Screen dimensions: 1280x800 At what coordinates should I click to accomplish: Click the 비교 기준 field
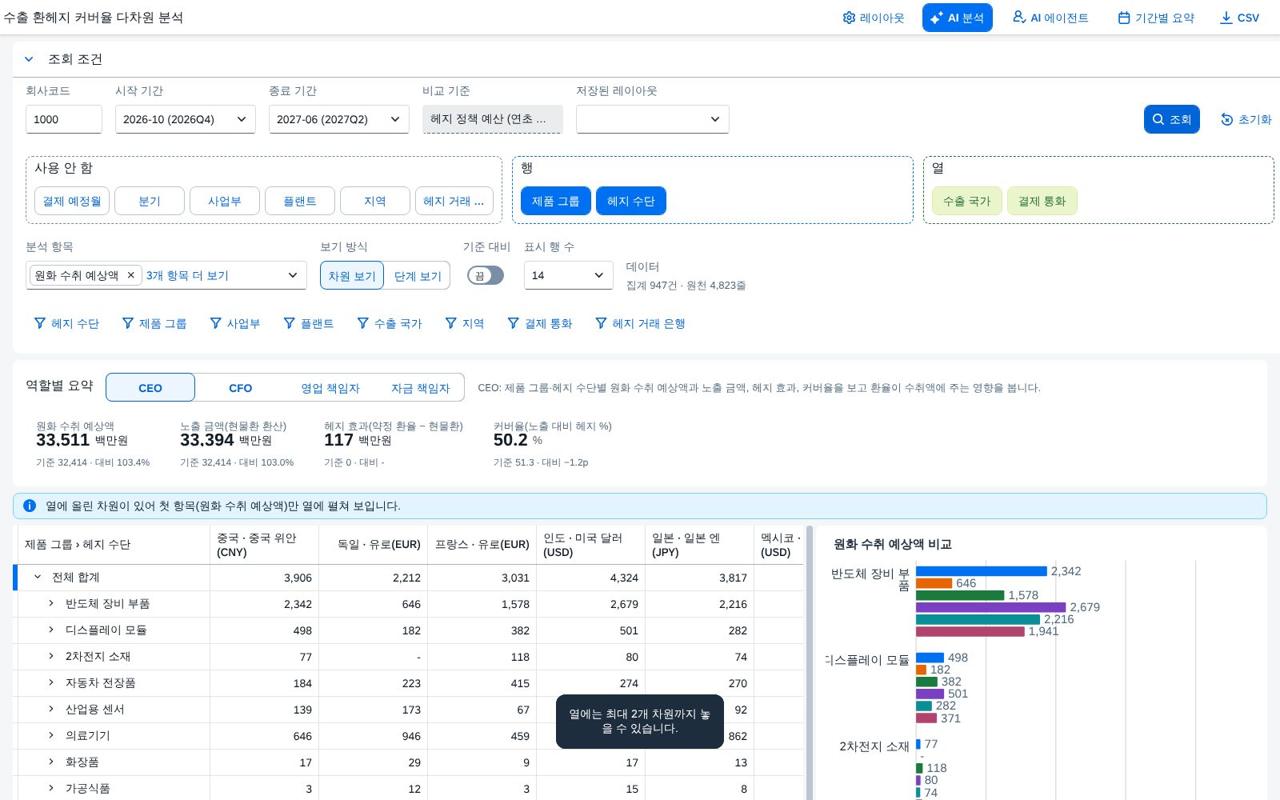[x=492, y=119]
